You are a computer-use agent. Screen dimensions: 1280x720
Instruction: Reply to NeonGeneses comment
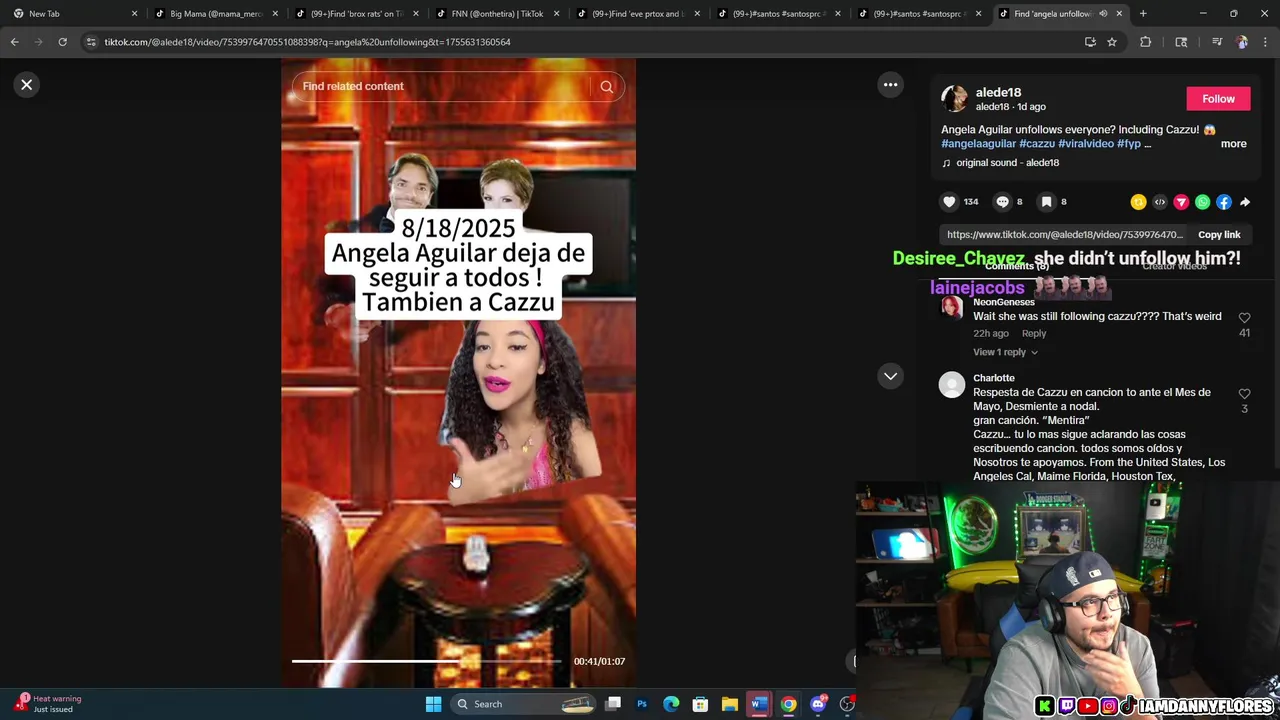pyautogui.click(x=1034, y=333)
